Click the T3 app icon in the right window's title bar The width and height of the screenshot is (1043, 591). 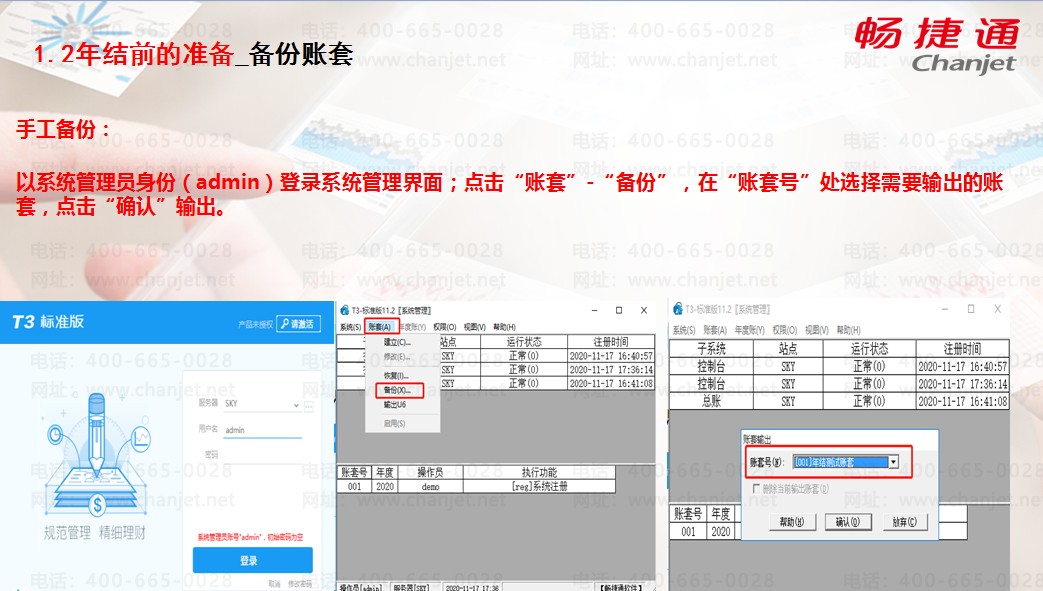coord(678,309)
